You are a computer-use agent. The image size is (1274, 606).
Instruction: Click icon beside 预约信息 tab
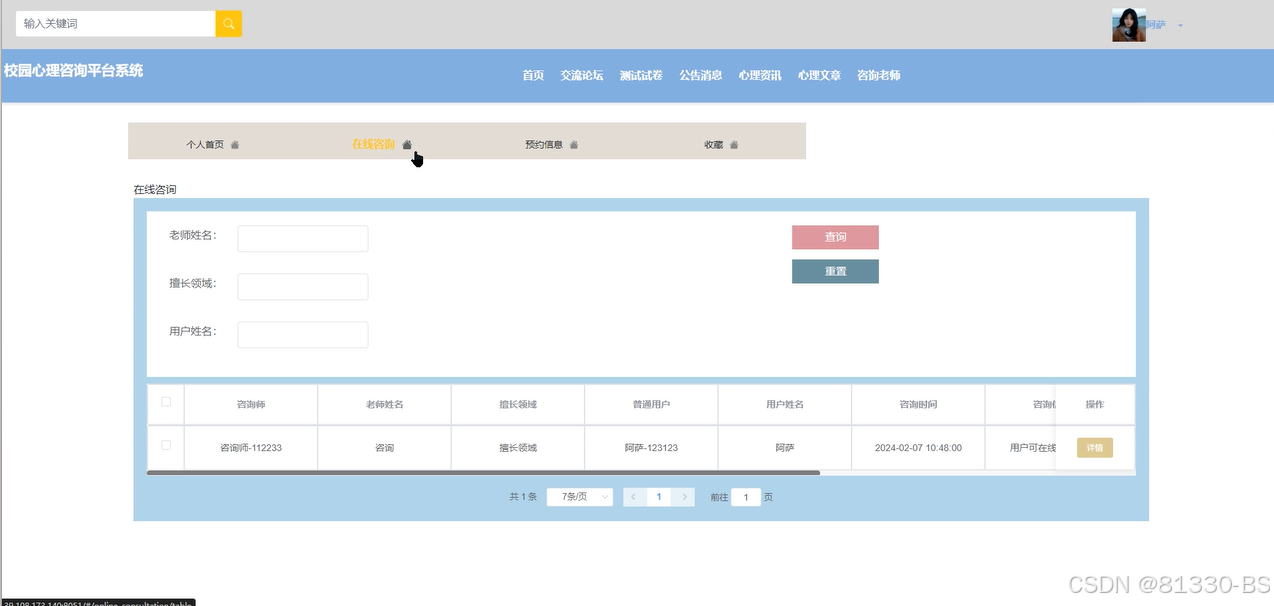click(x=574, y=145)
